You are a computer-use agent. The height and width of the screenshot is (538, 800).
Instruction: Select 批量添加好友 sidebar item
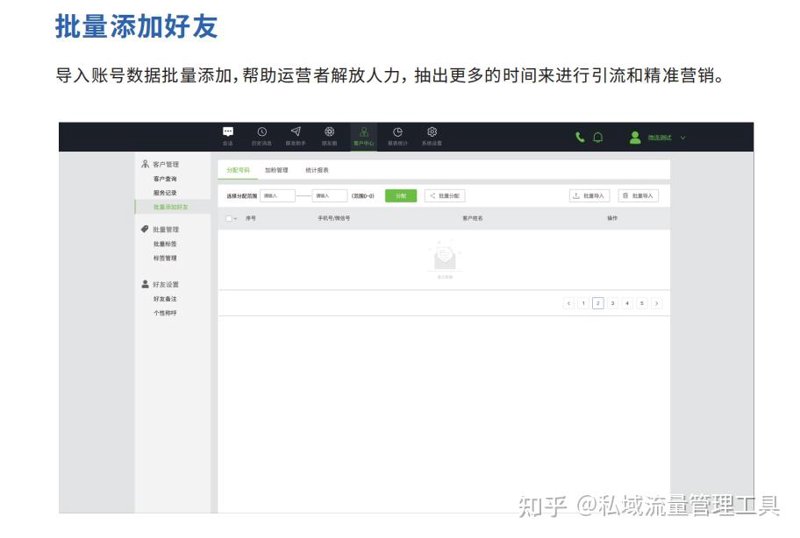click(171, 207)
